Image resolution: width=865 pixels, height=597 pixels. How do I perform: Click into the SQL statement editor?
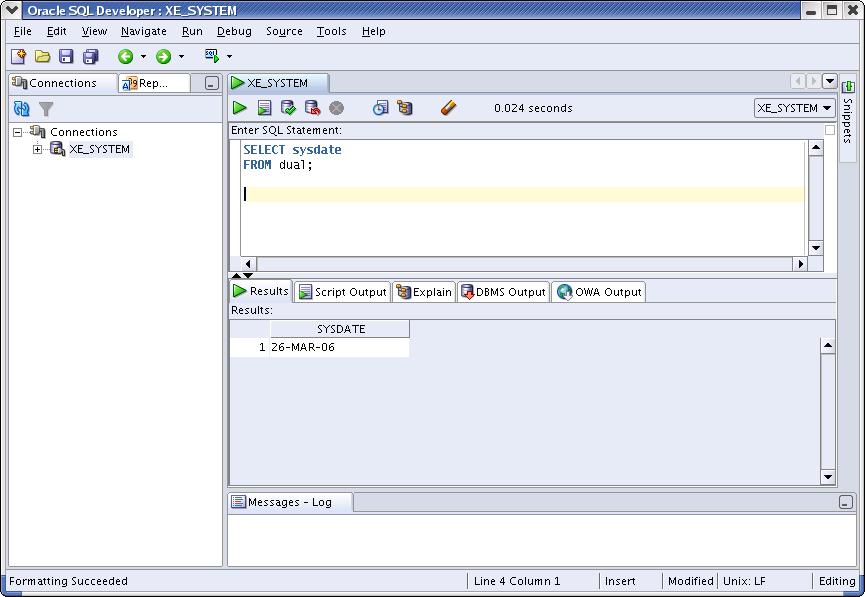524,198
